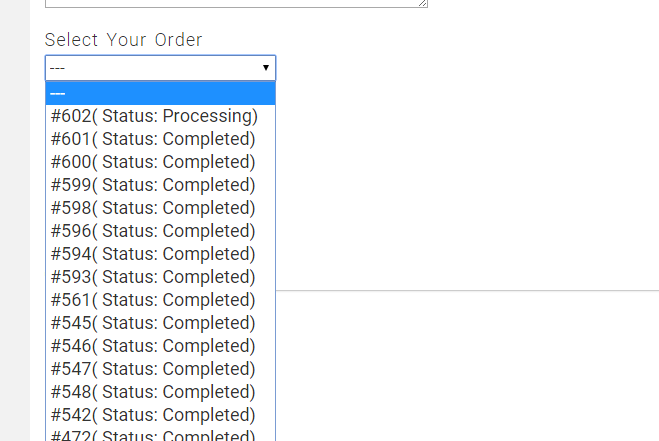The width and height of the screenshot is (659, 441).
Task: Select order #596 from options
Action: click(153, 231)
